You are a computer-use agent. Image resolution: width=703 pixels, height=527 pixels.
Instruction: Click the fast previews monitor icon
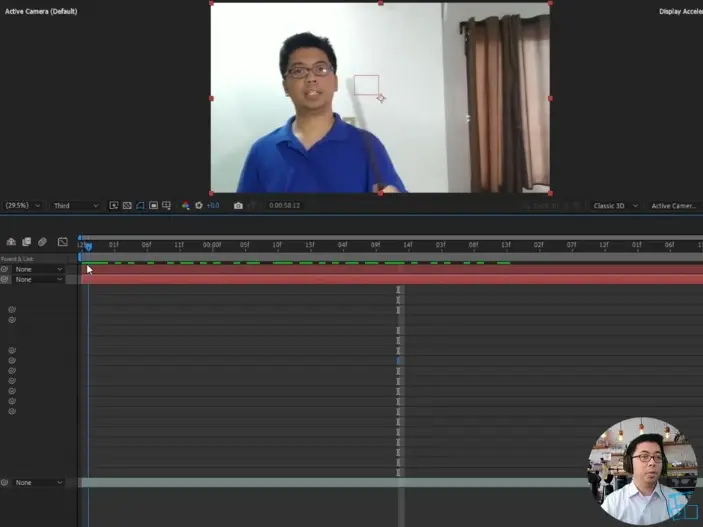tap(114, 206)
